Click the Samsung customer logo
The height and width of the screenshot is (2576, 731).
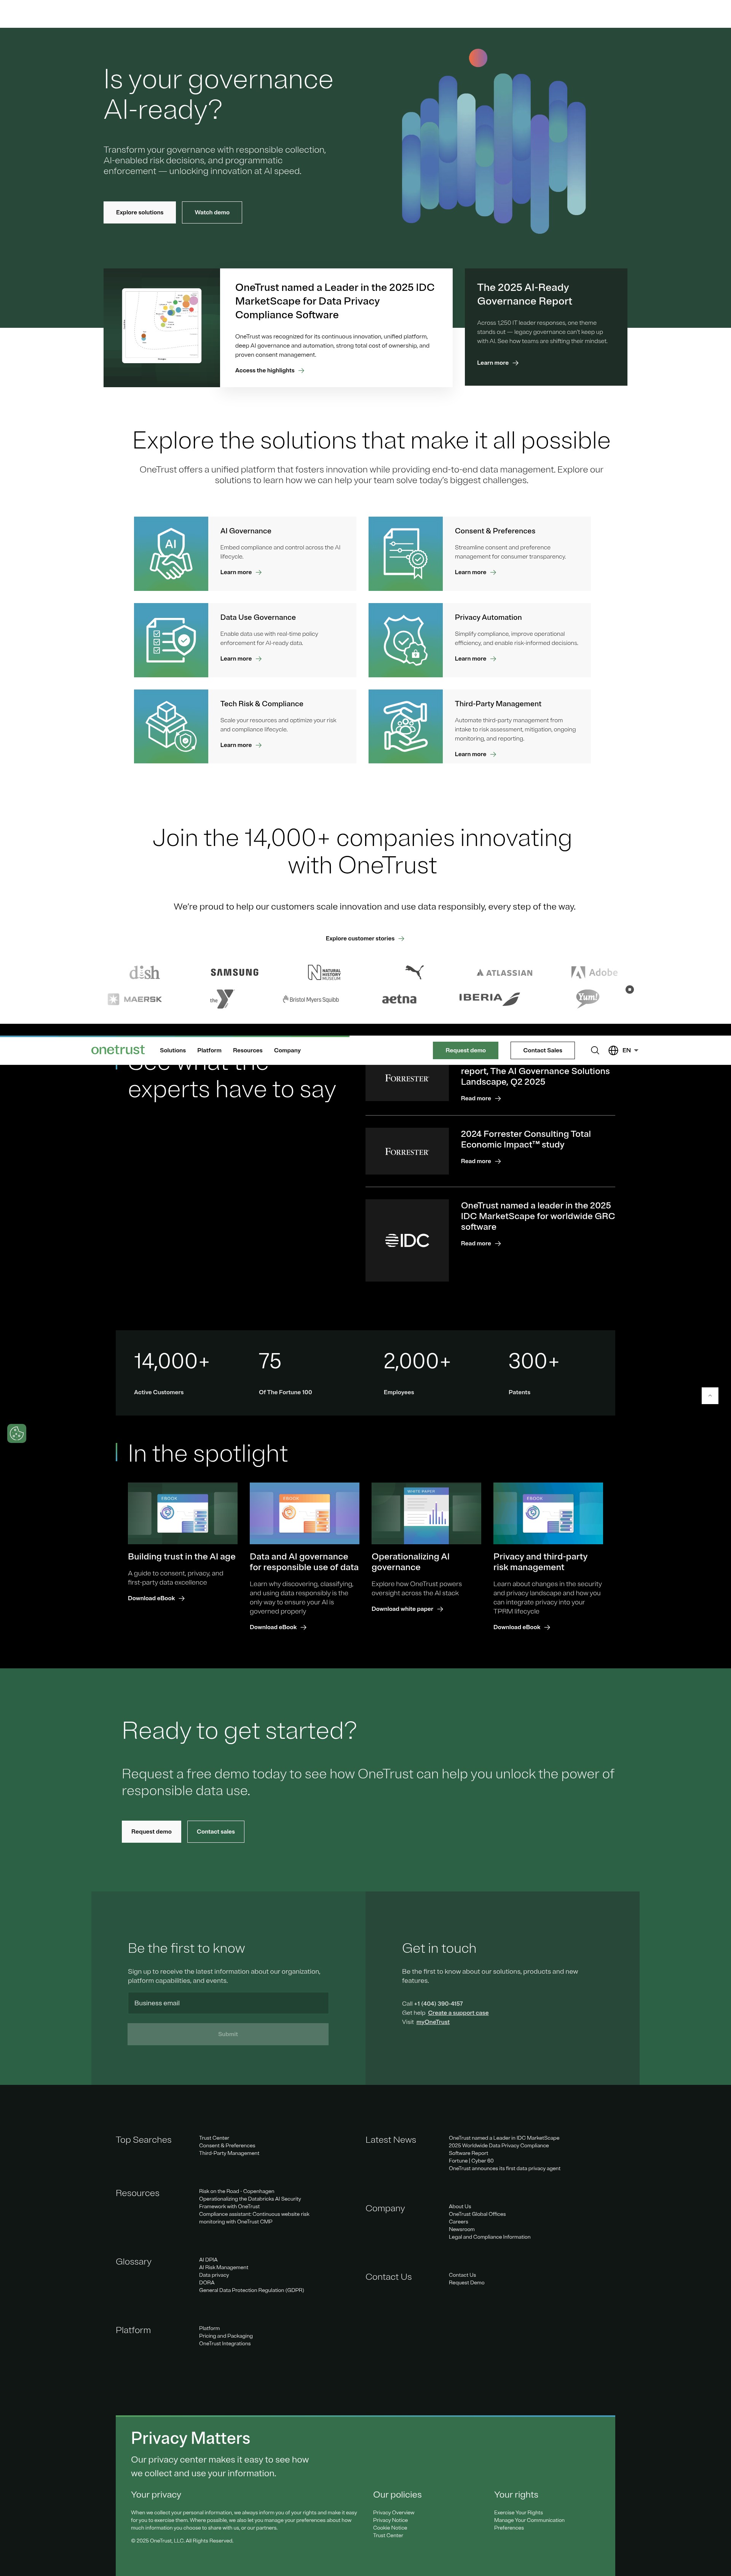(x=234, y=972)
